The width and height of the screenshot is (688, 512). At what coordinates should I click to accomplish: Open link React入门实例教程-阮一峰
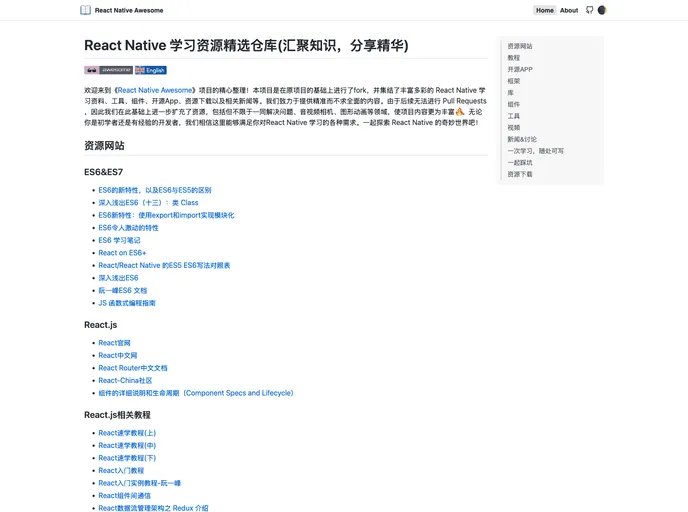(x=140, y=483)
